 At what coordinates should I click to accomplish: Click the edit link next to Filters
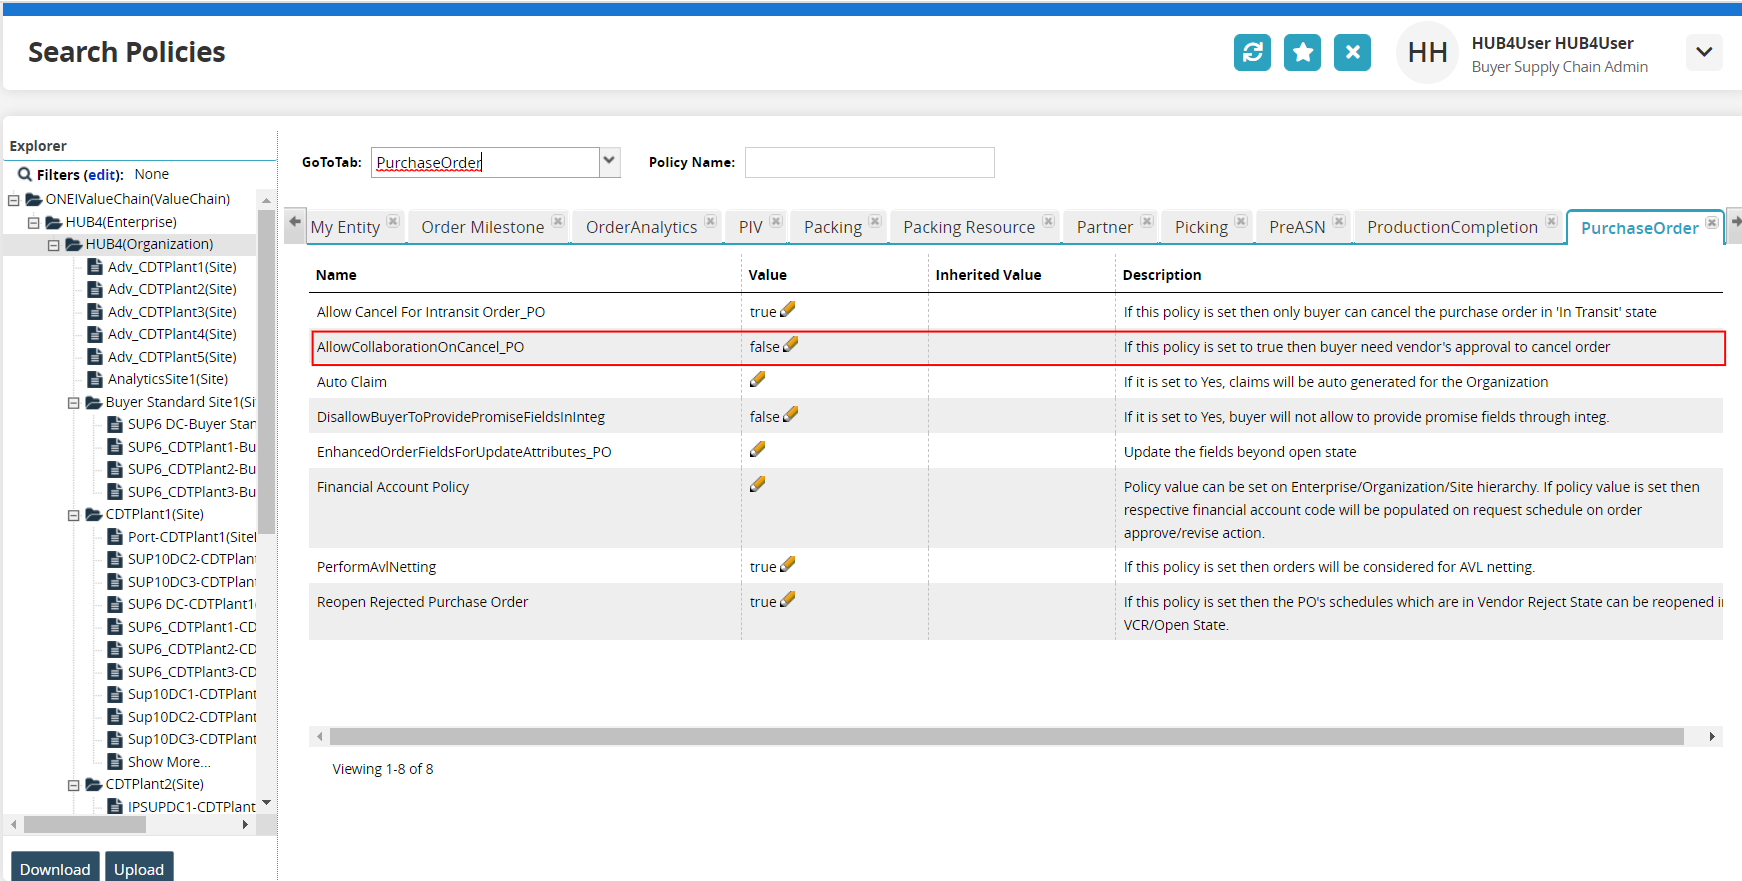click(103, 175)
